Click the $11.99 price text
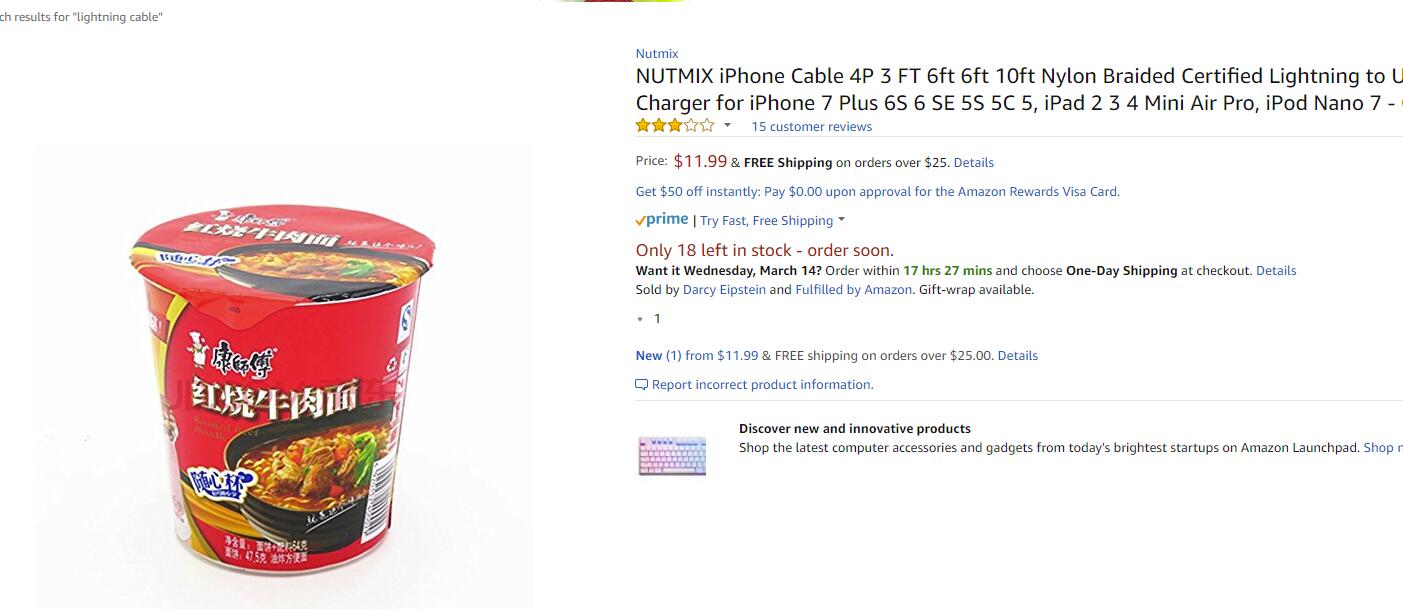This screenshot has height=609, width=1403. click(700, 161)
